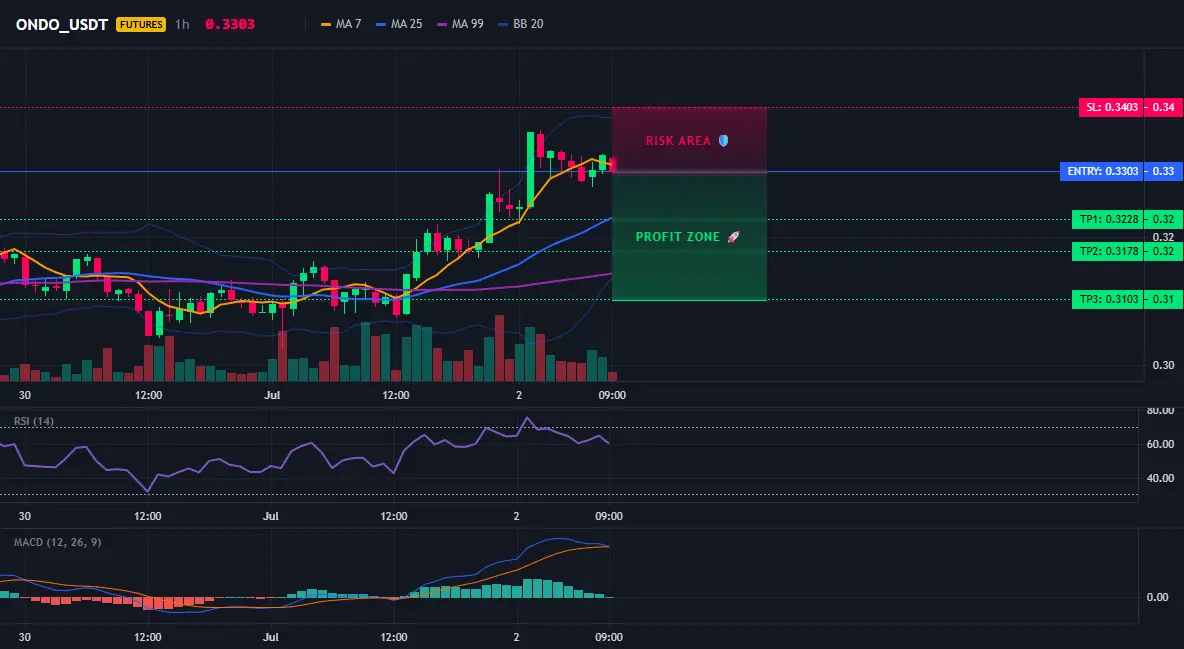Click the 60.00 RSI axis value
Screen dimensions: 1184x649
pos(1160,444)
